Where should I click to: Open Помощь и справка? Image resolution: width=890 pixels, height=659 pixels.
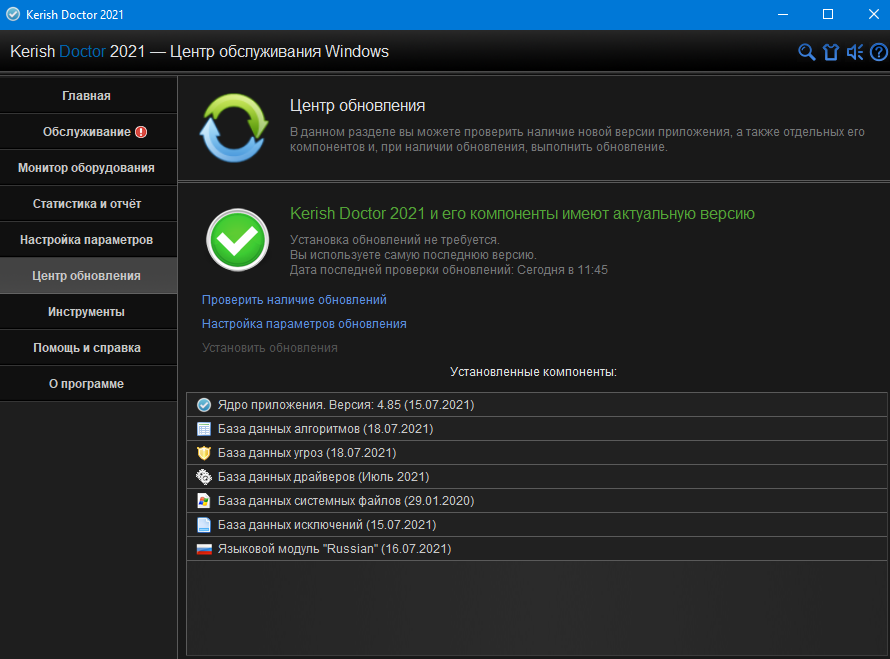pyautogui.click(x=89, y=348)
